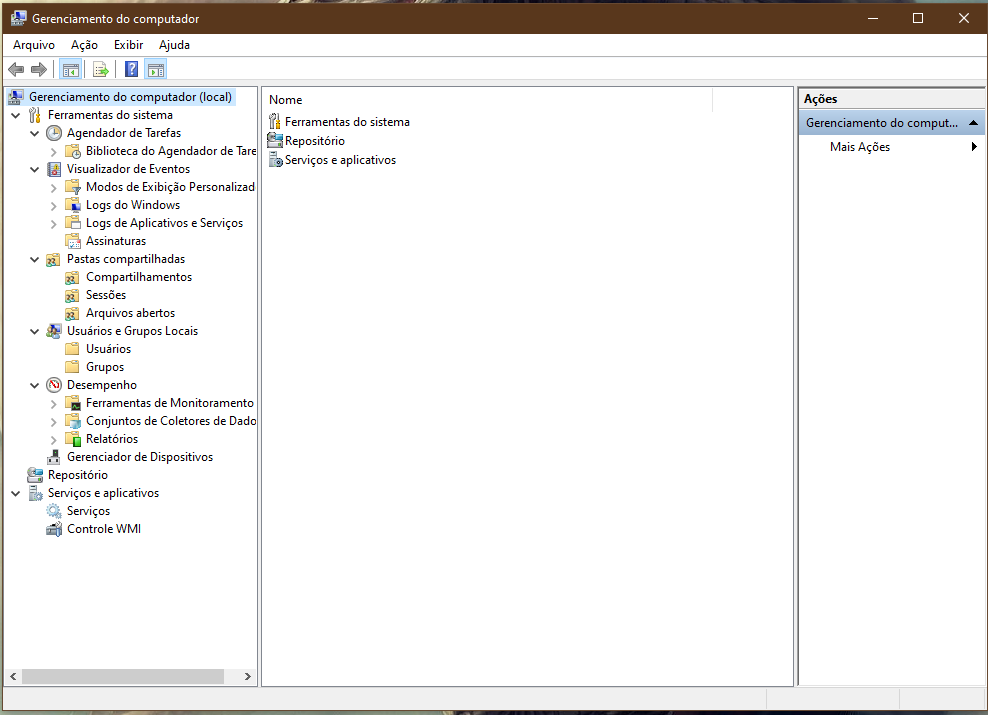Click the Repositório icon in the tree

[35, 475]
